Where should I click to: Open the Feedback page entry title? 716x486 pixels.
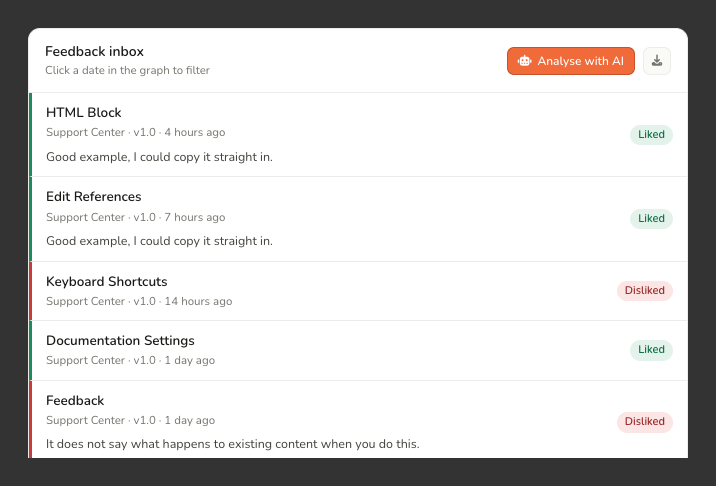(75, 401)
